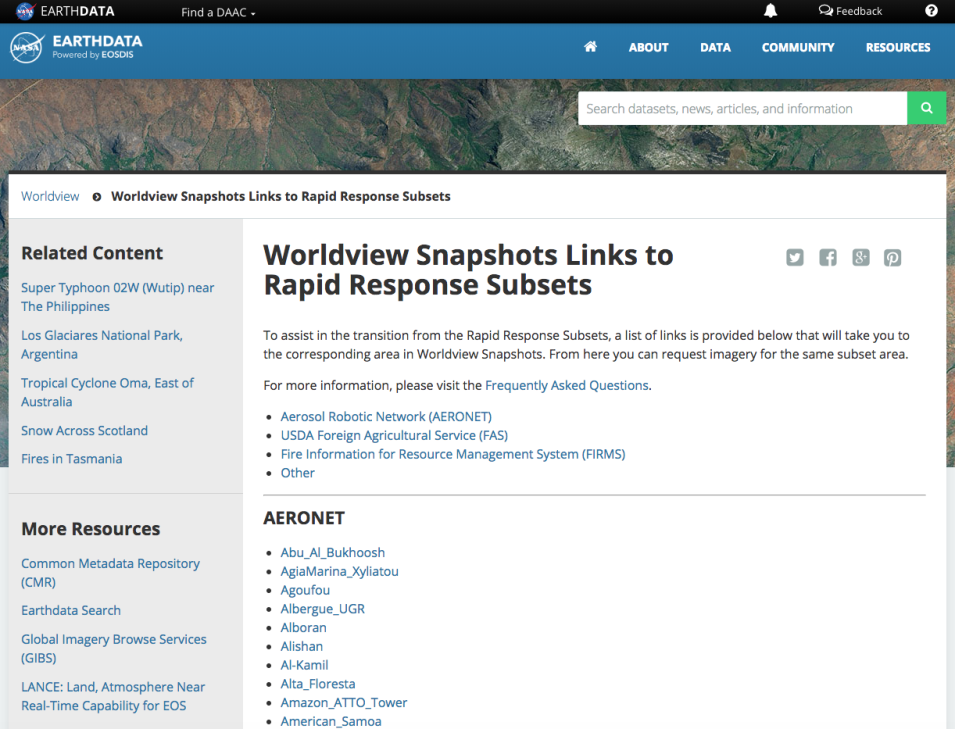Open Super Typhoon 02W (Wutip) link
Screen dimensions: 955x729
(x=118, y=297)
